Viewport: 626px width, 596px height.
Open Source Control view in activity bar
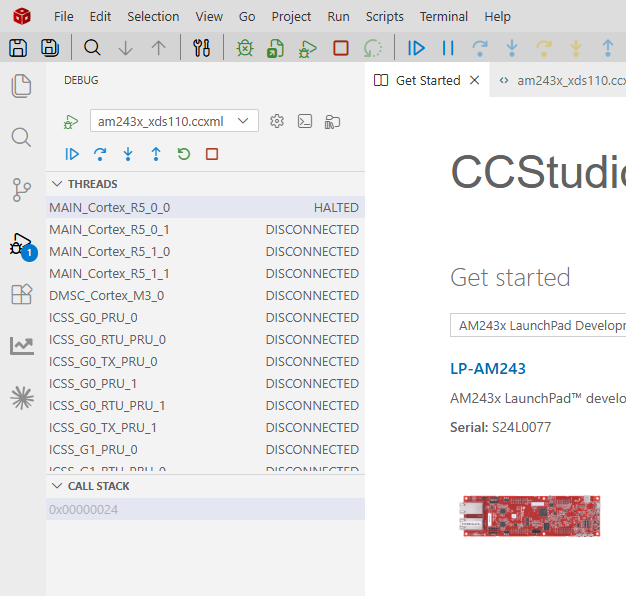click(22, 190)
